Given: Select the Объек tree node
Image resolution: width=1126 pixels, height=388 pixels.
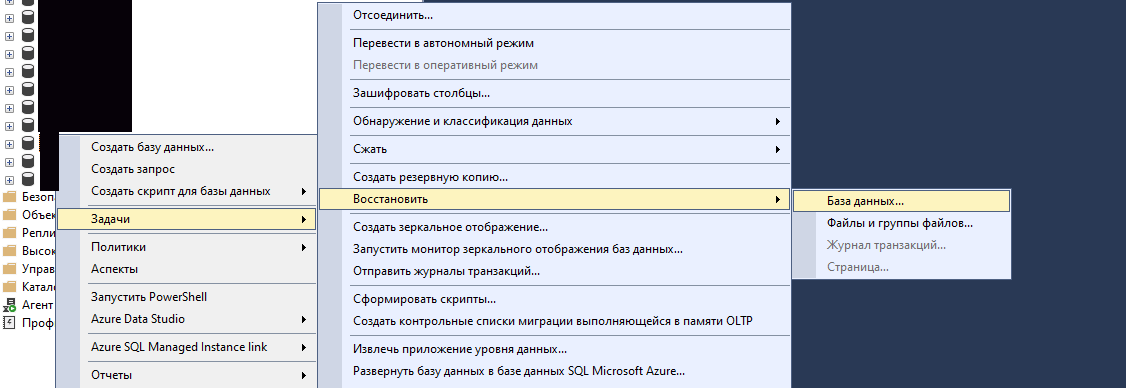Looking at the screenshot, I should pos(39,215).
